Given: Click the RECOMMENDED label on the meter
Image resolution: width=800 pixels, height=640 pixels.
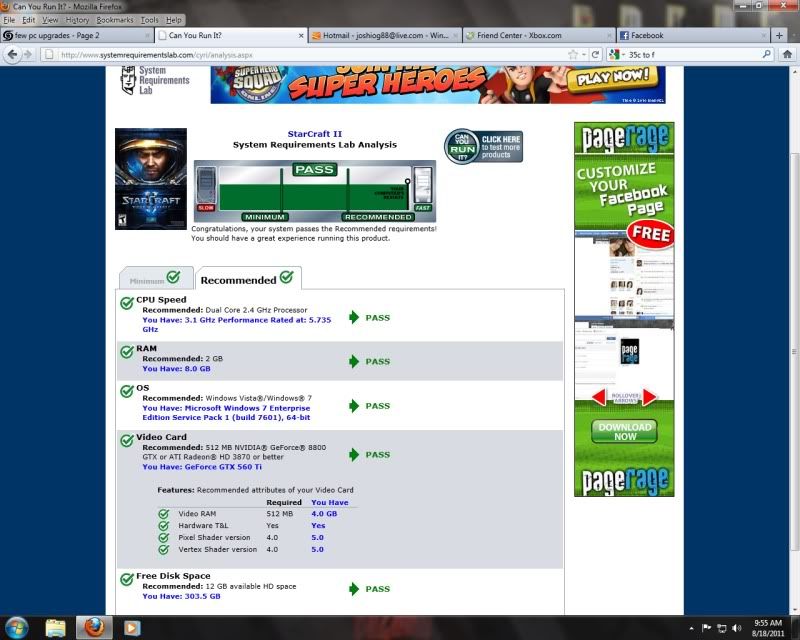Looking at the screenshot, I should (x=378, y=217).
